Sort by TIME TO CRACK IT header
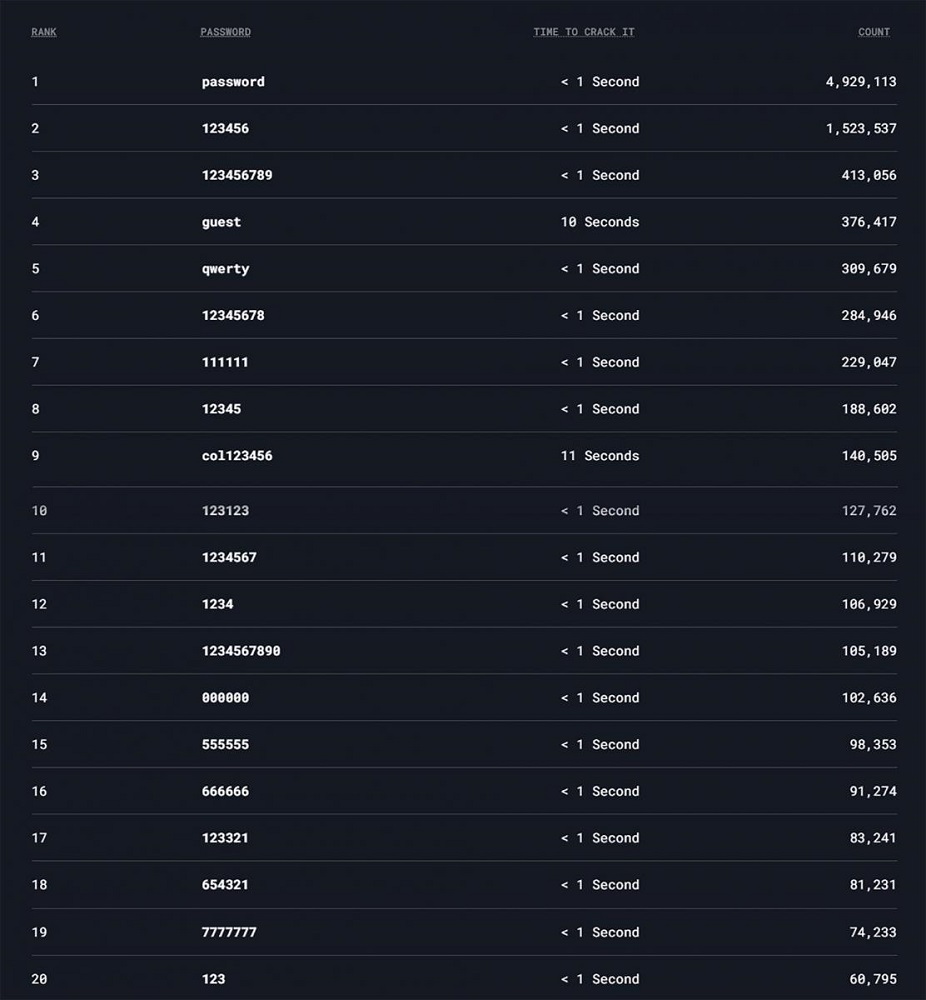The width and height of the screenshot is (926, 1000). click(x=584, y=32)
